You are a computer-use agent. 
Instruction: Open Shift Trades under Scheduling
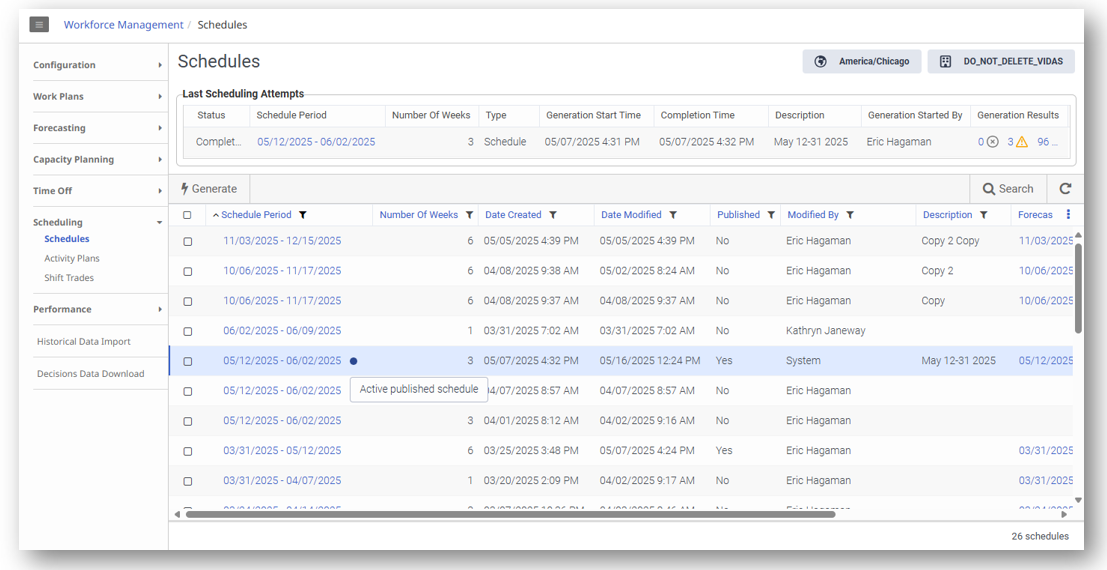[x=69, y=278]
